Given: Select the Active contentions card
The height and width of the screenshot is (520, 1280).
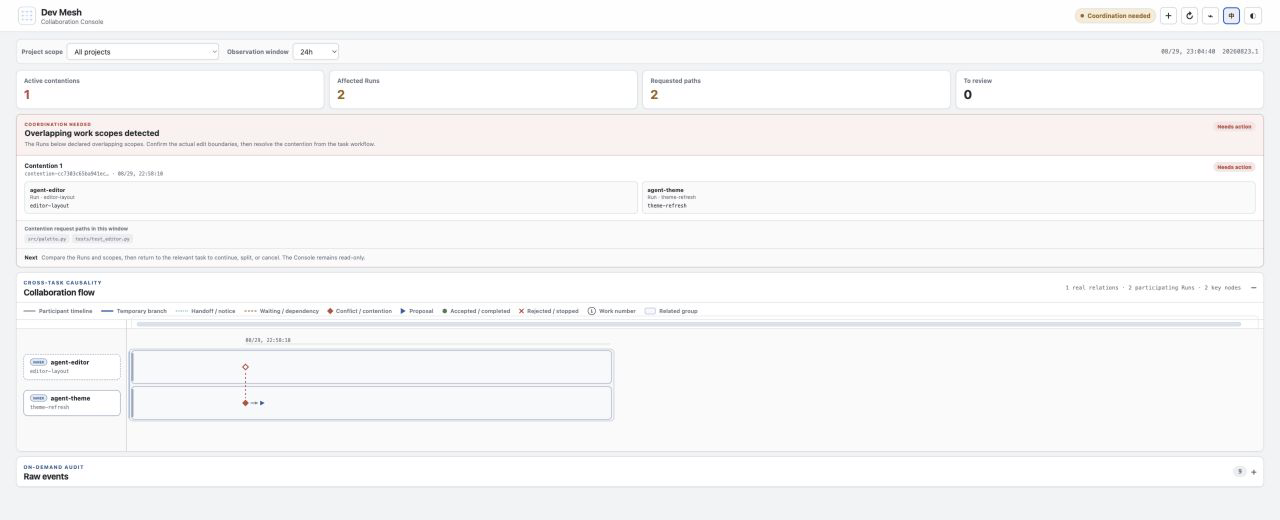Looking at the screenshot, I should tap(171, 89).
